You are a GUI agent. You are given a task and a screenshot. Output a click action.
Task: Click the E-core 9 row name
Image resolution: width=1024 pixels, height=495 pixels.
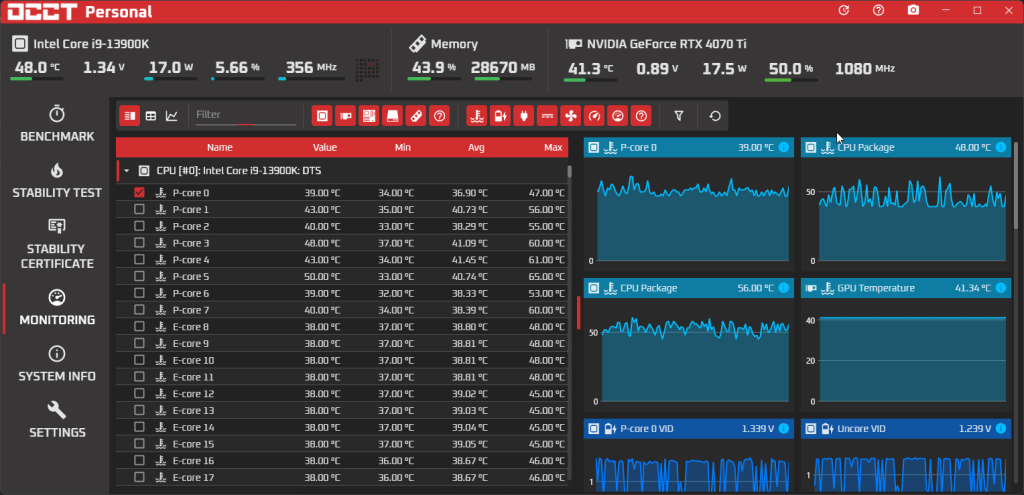tap(191, 343)
